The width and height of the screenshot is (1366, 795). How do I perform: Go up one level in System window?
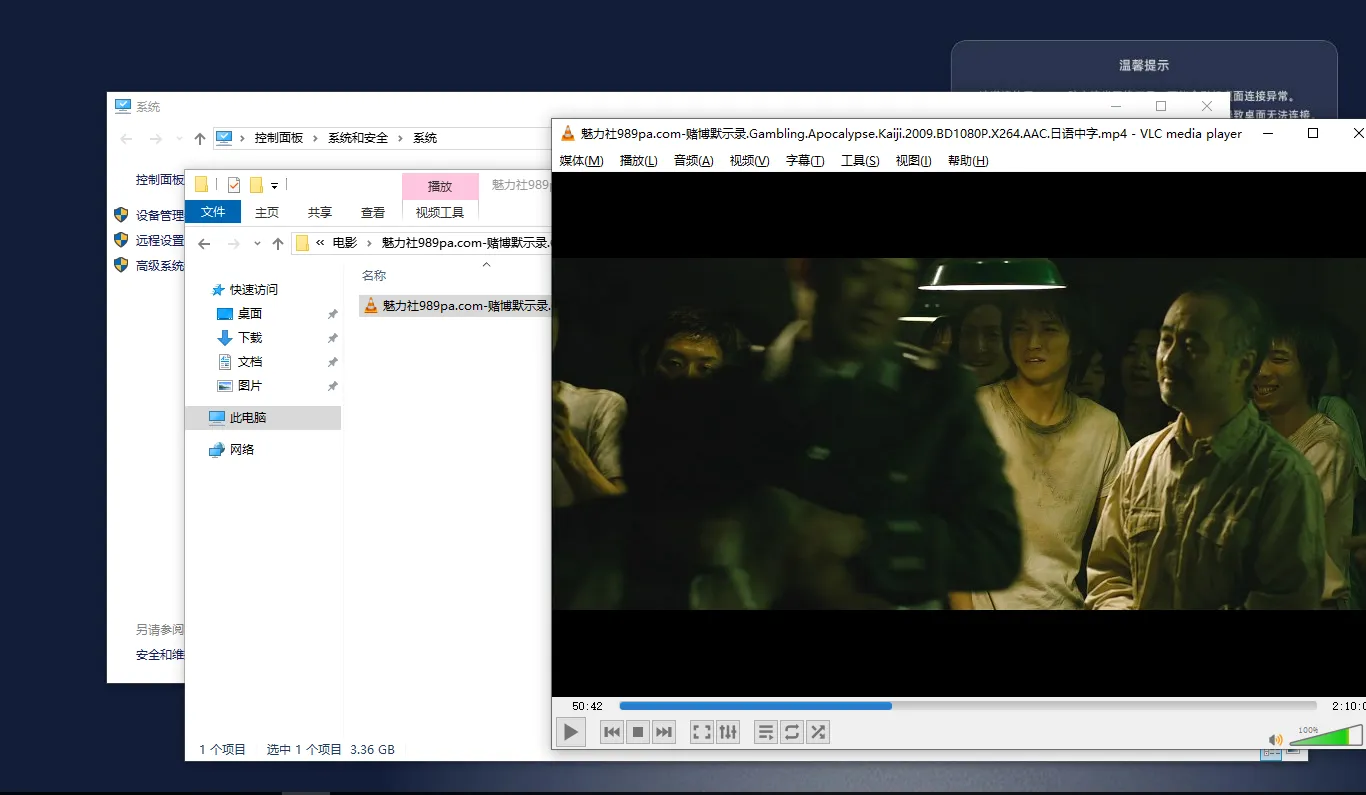(x=200, y=138)
